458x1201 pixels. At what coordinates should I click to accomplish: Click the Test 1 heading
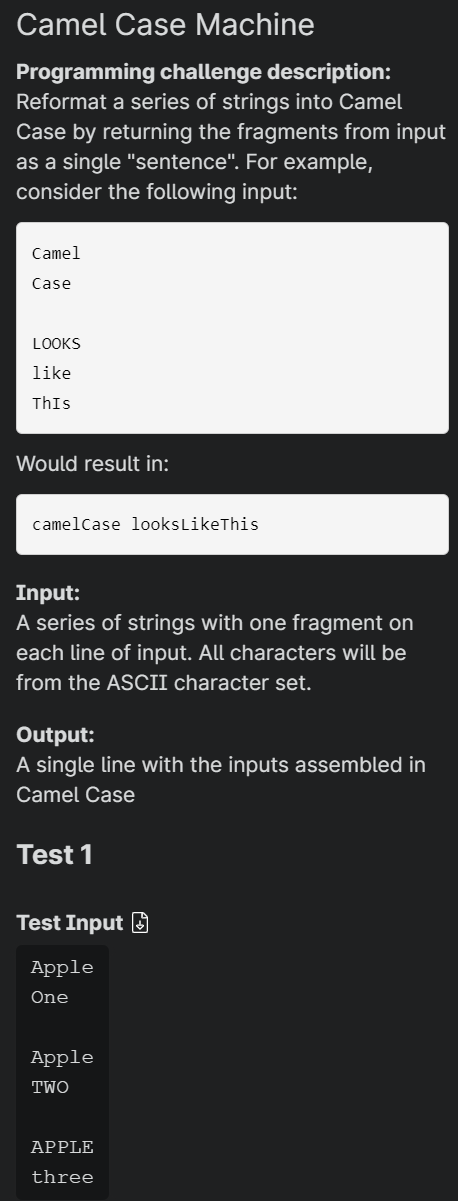[x=55, y=855]
